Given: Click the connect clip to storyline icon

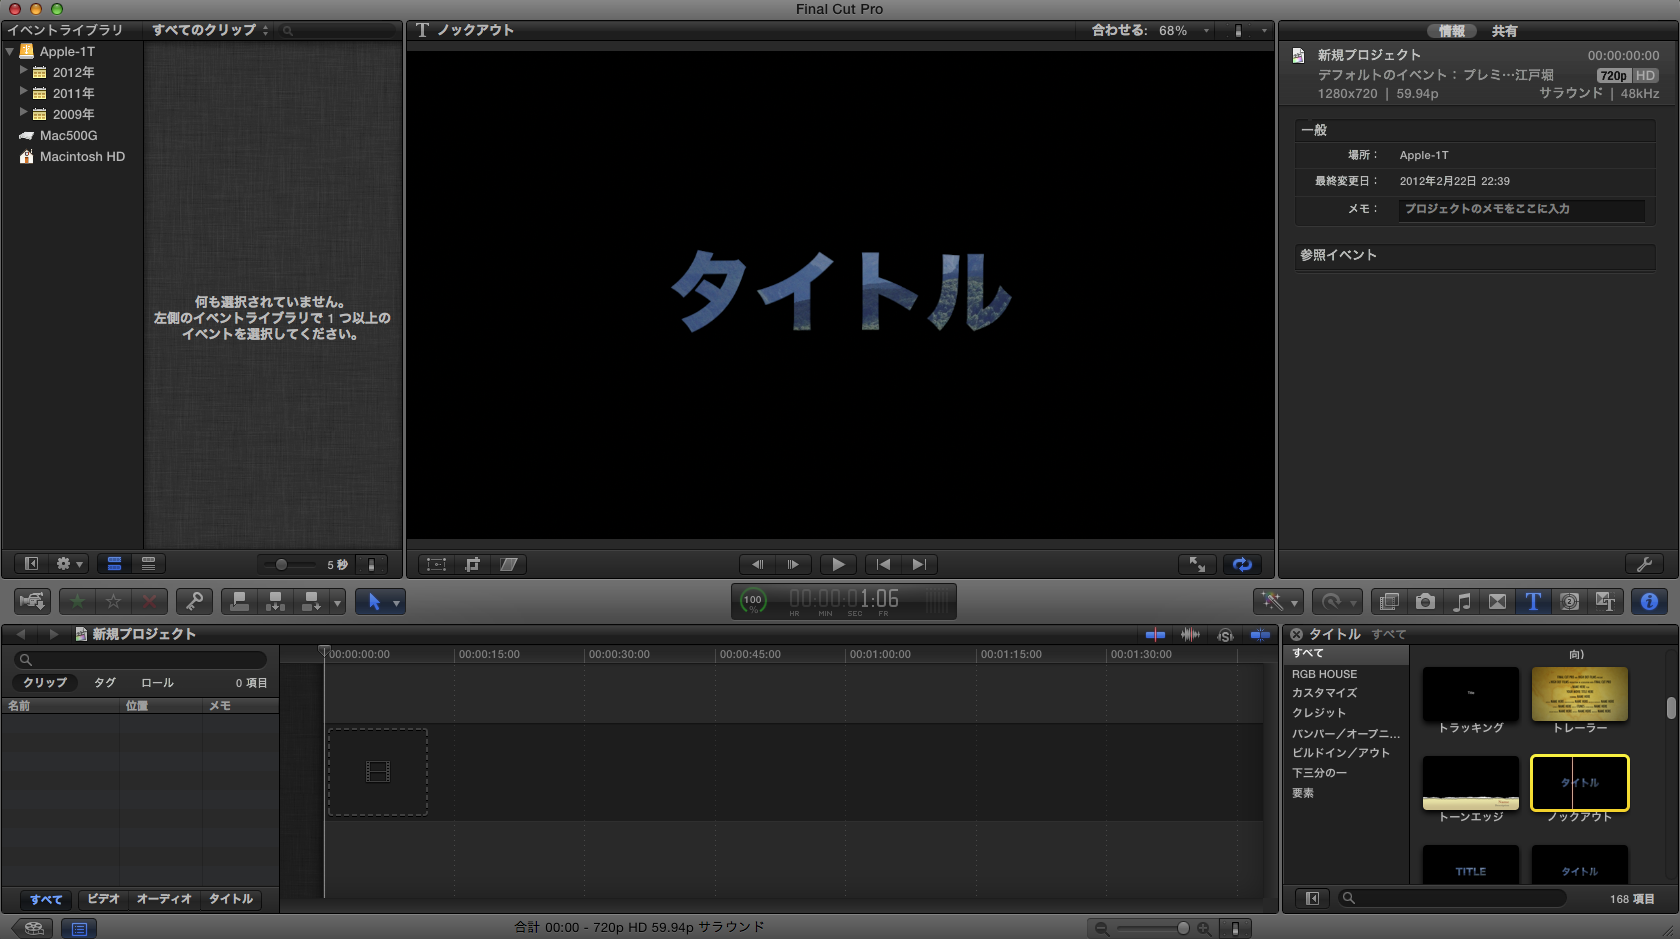Looking at the screenshot, I should pos(240,601).
